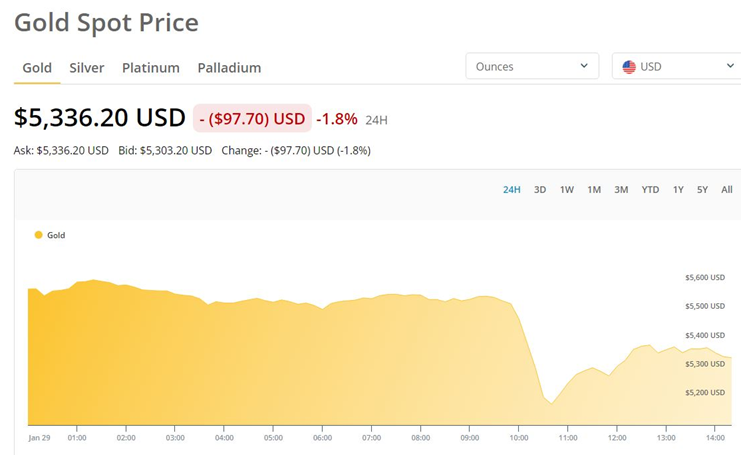Image resolution: width=743 pixels, height=457 pixels.
Task: Open the USD currency dropdown
Action: pos(677,67)
